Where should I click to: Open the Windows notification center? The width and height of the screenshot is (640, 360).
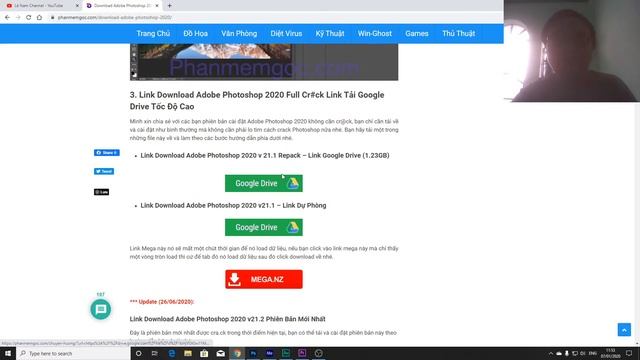[x=629, y=353]
